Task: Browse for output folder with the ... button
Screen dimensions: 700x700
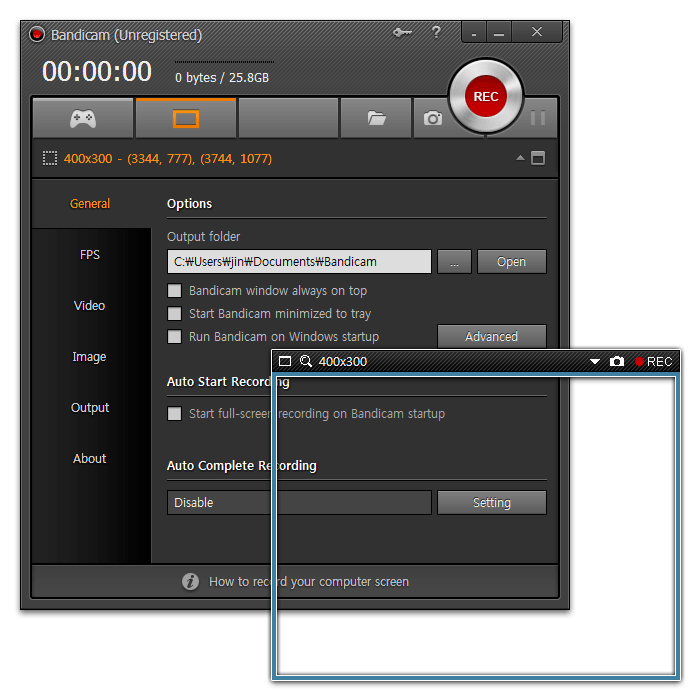Action: tap(454, 262)
